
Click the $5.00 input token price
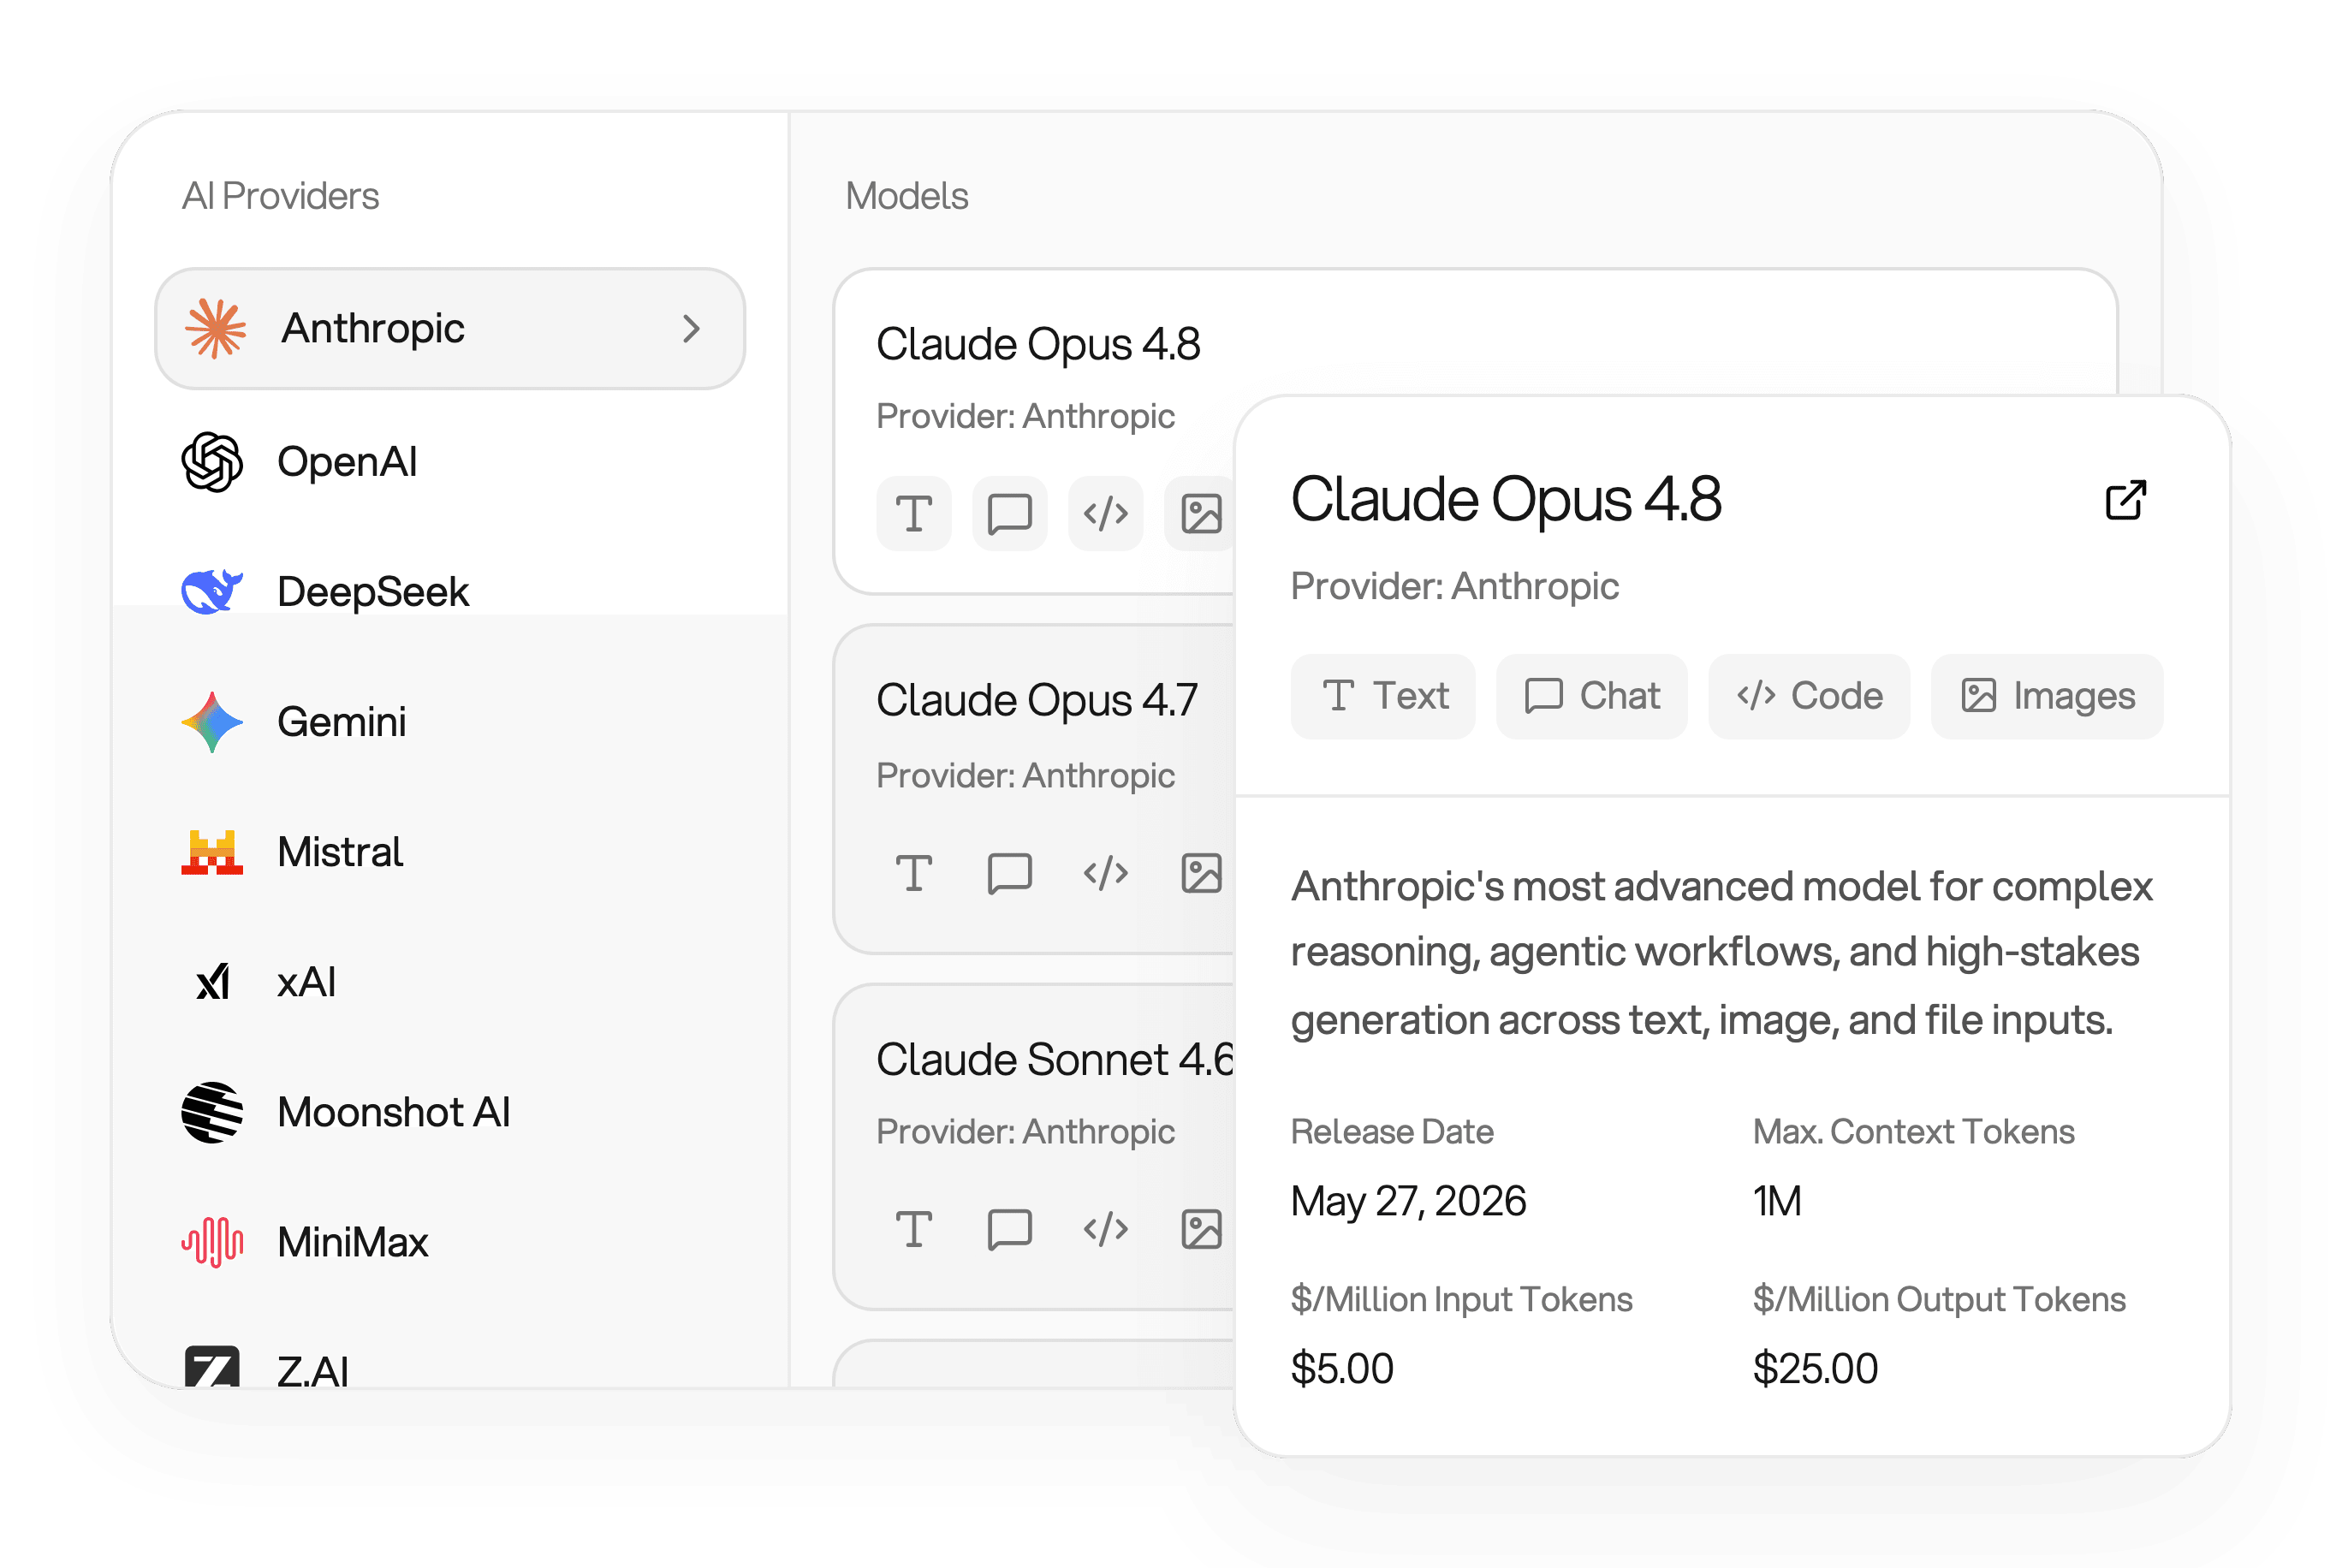[1342, 1369]
